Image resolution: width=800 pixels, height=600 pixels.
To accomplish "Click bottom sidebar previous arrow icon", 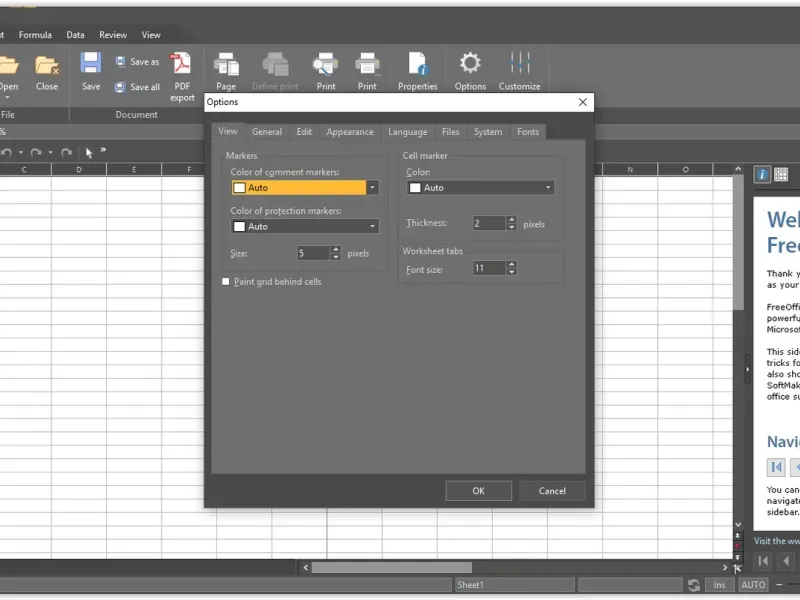I will [786, 561].
